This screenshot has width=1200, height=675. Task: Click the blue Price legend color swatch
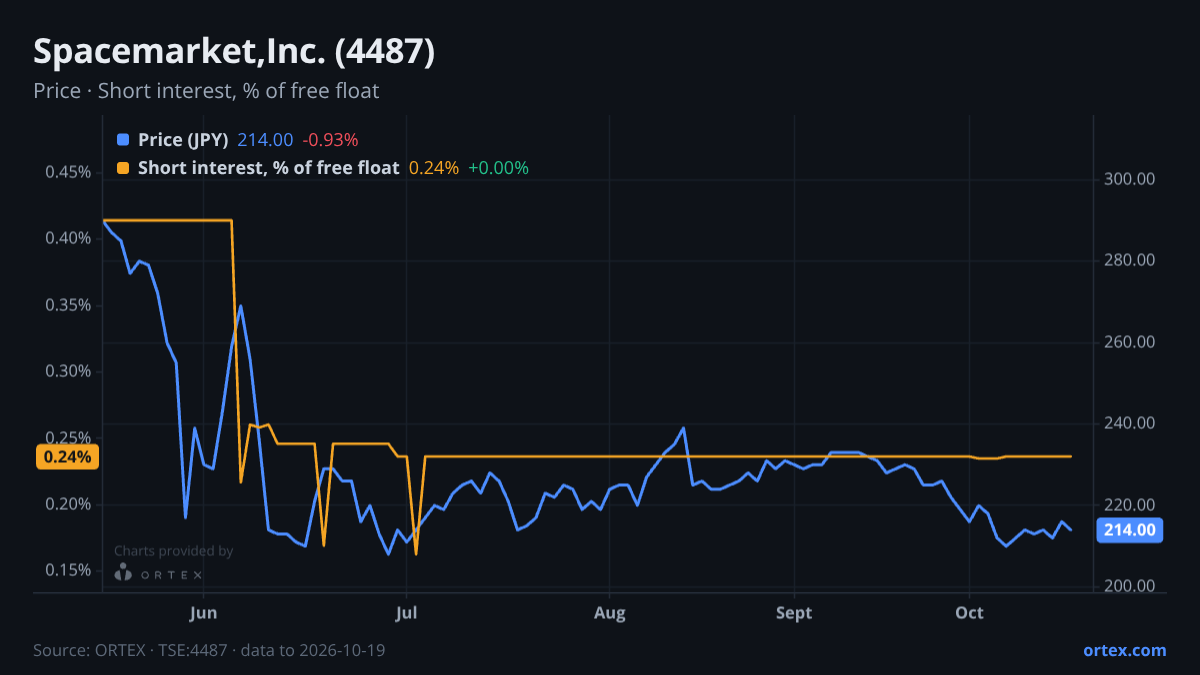(123, 140)
